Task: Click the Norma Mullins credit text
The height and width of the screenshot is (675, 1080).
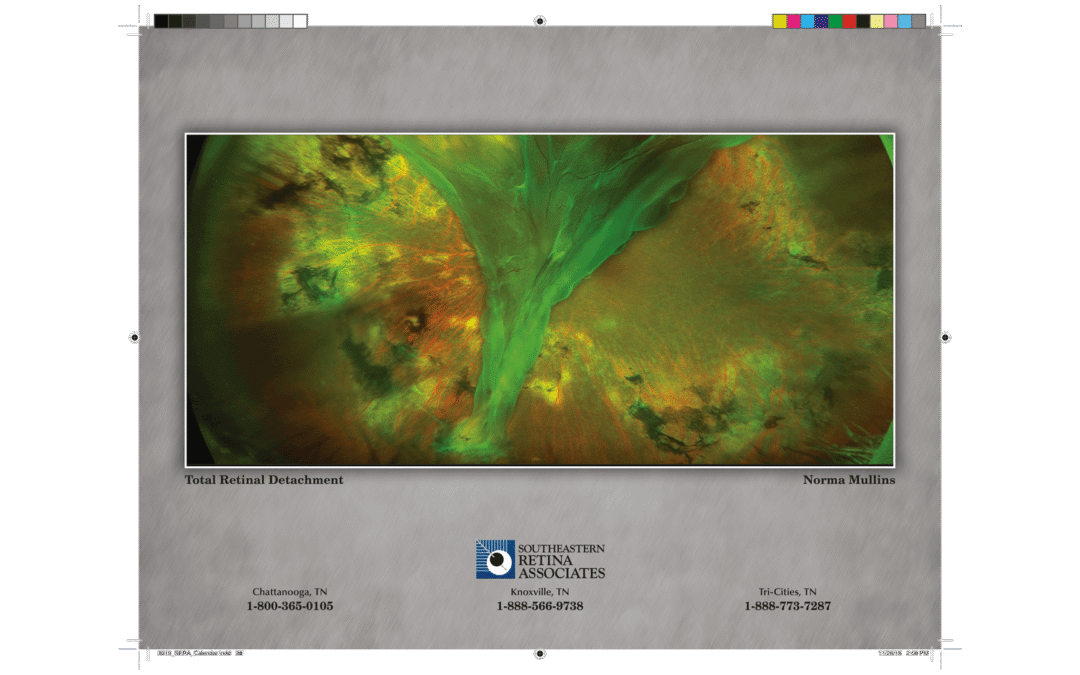Action: pyautogui.click(x=849, y=479)
